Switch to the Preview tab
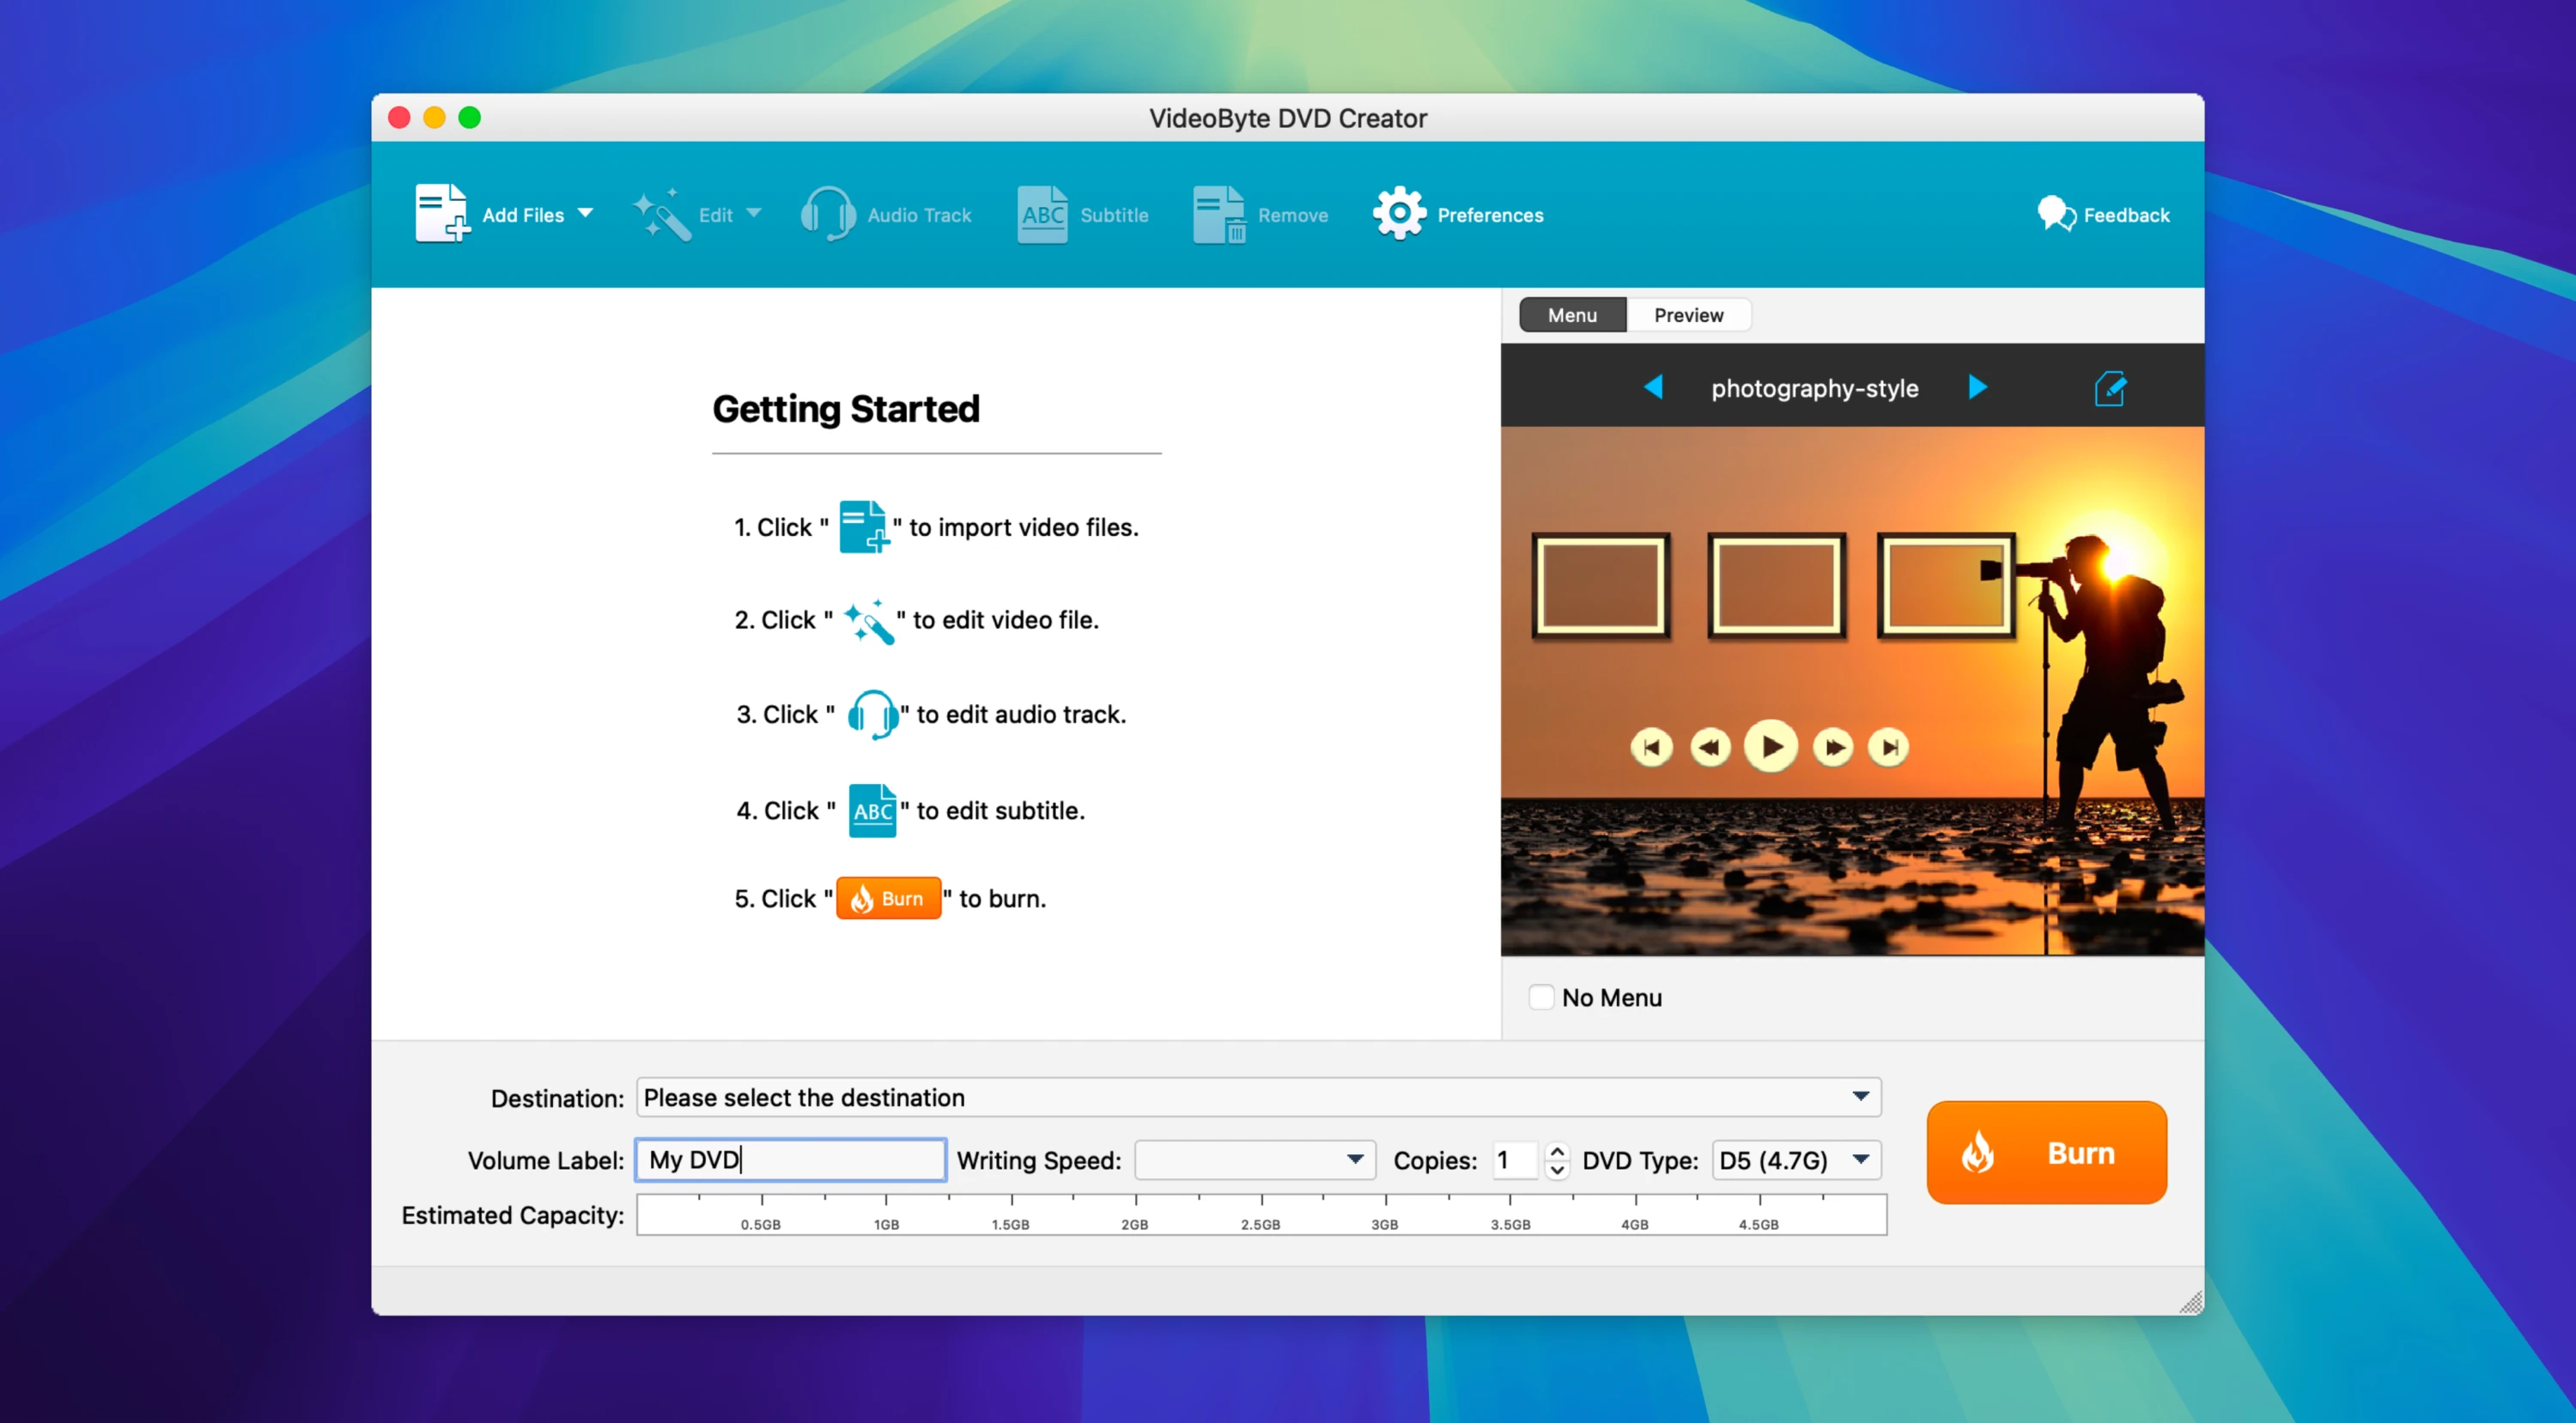The width and height of the screenshot is (2576, 1423). click(1689, 314)
